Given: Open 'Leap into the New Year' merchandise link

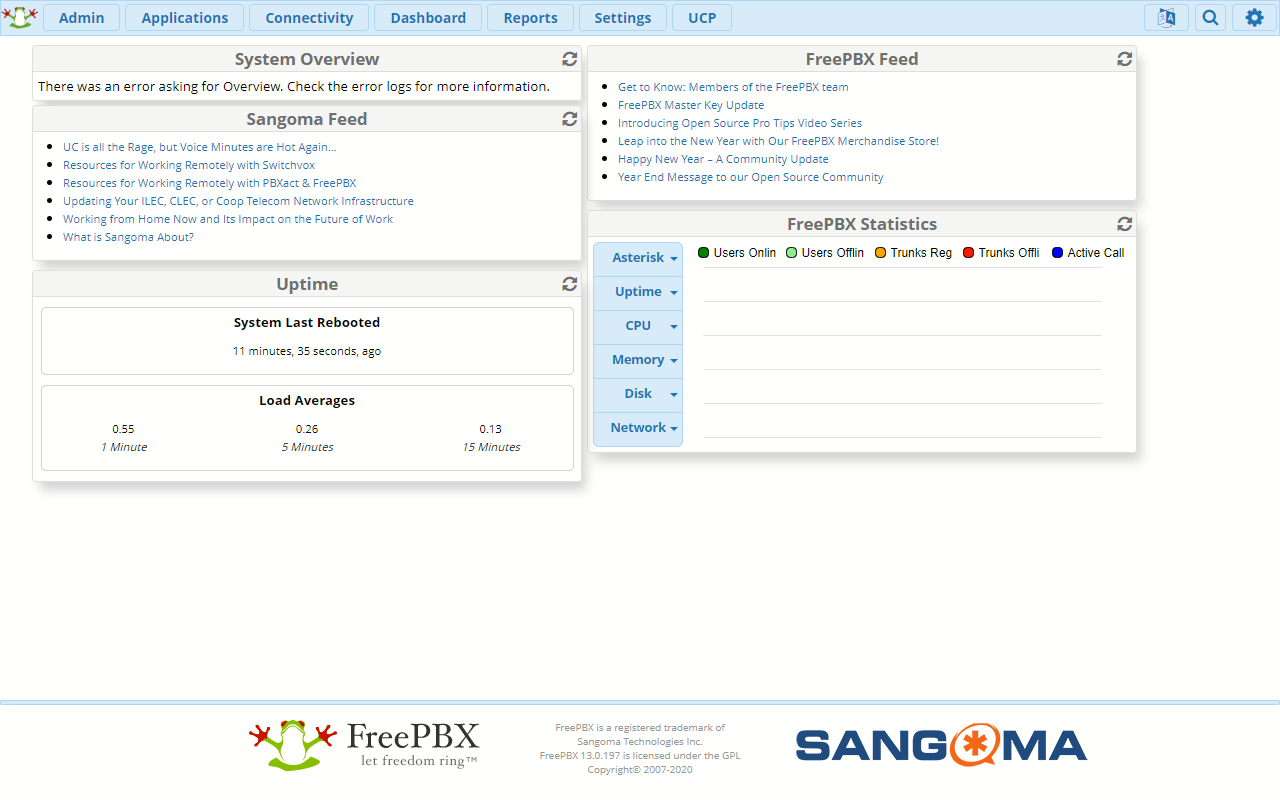Looking at the screenshot, I should pos(778,141).
